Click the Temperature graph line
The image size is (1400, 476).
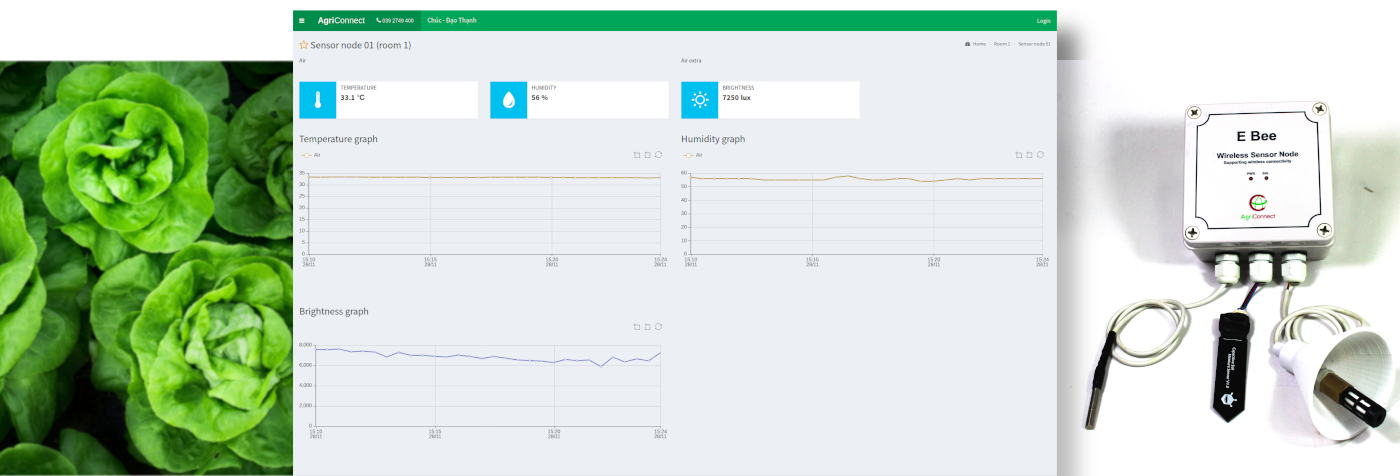click(x=485, y=177)
